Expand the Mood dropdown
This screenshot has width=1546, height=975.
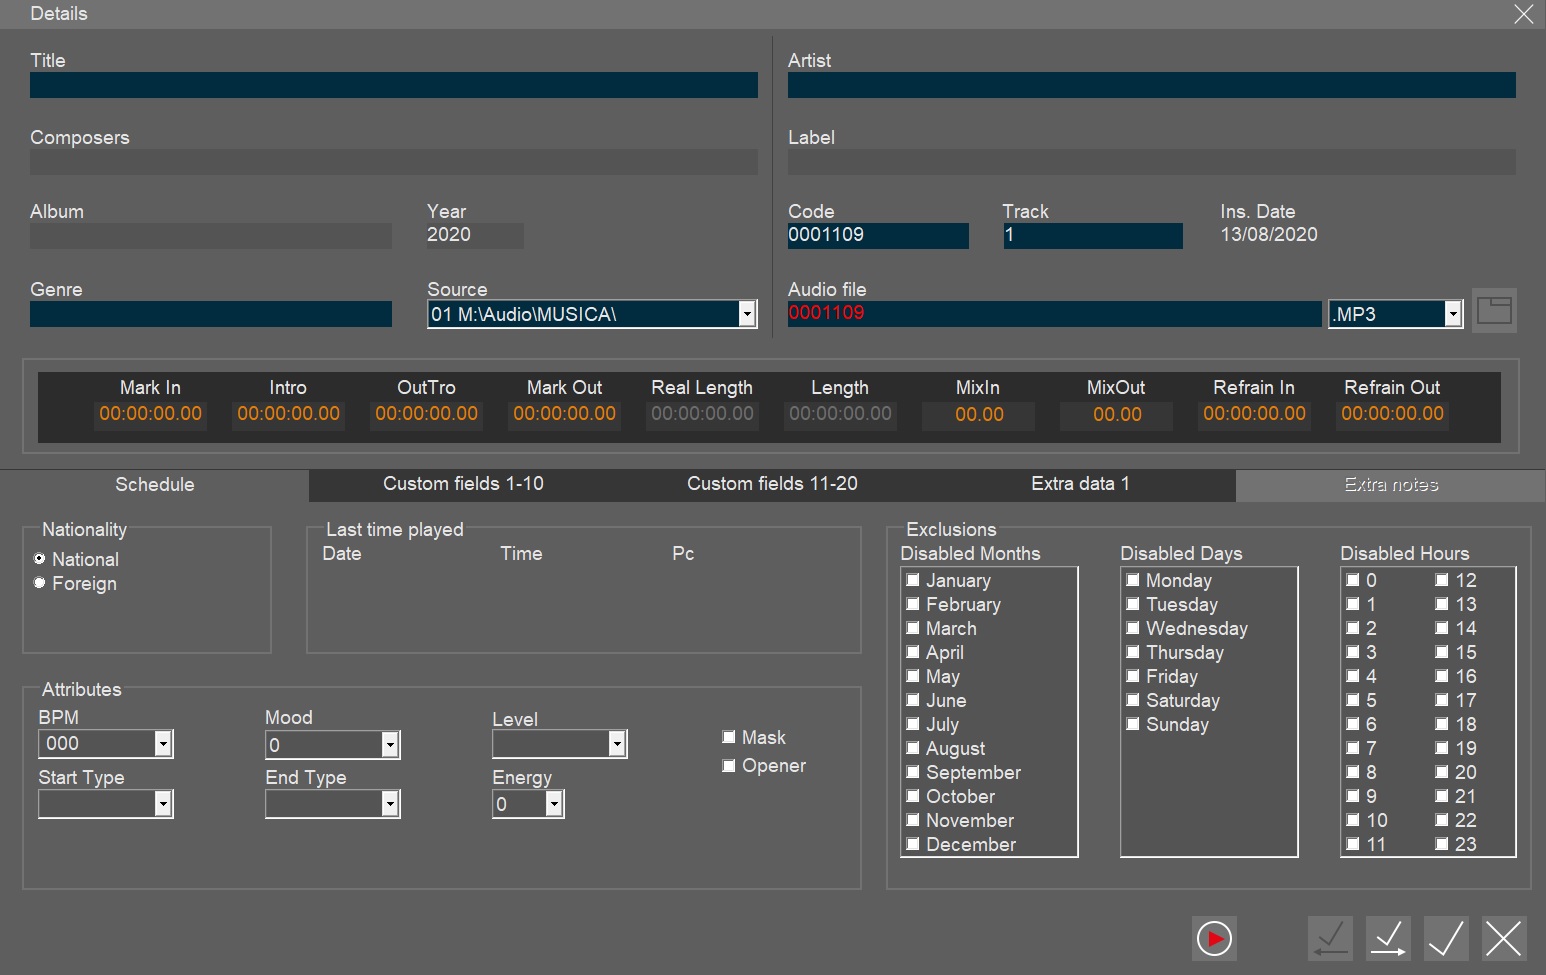click(390, 745)
